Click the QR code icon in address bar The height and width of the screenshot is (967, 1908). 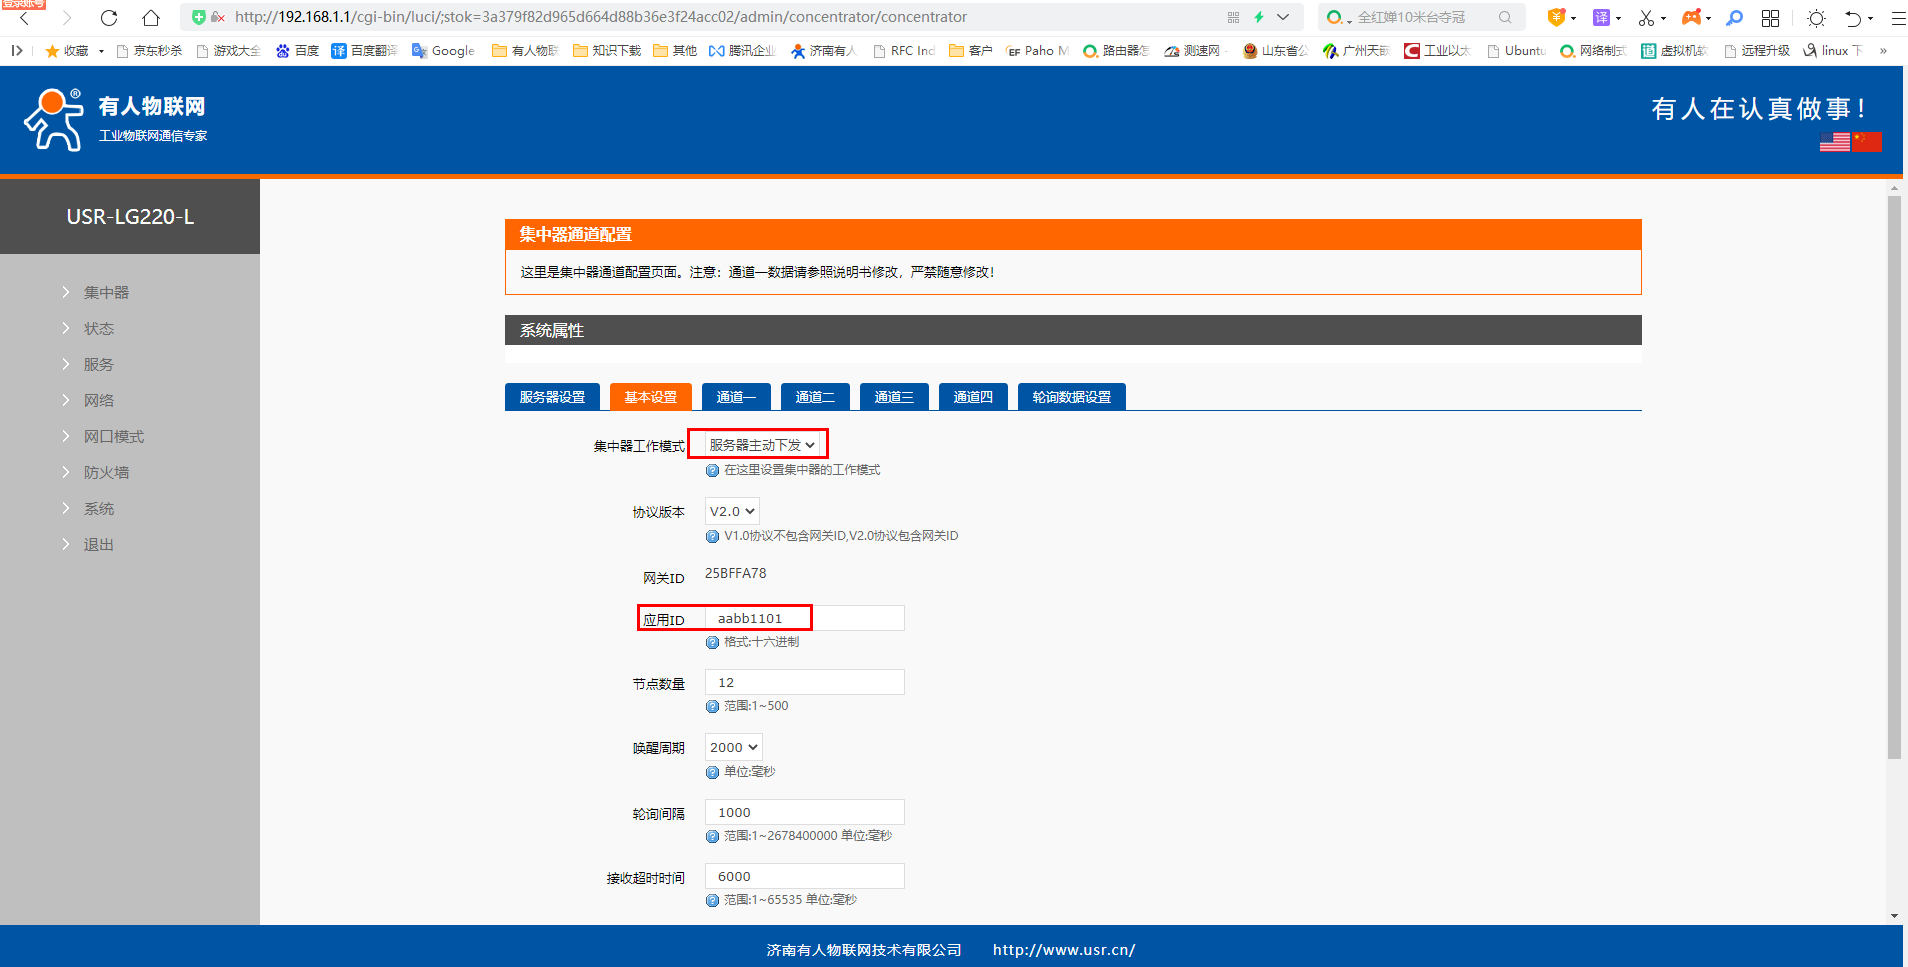(1233, 18)
